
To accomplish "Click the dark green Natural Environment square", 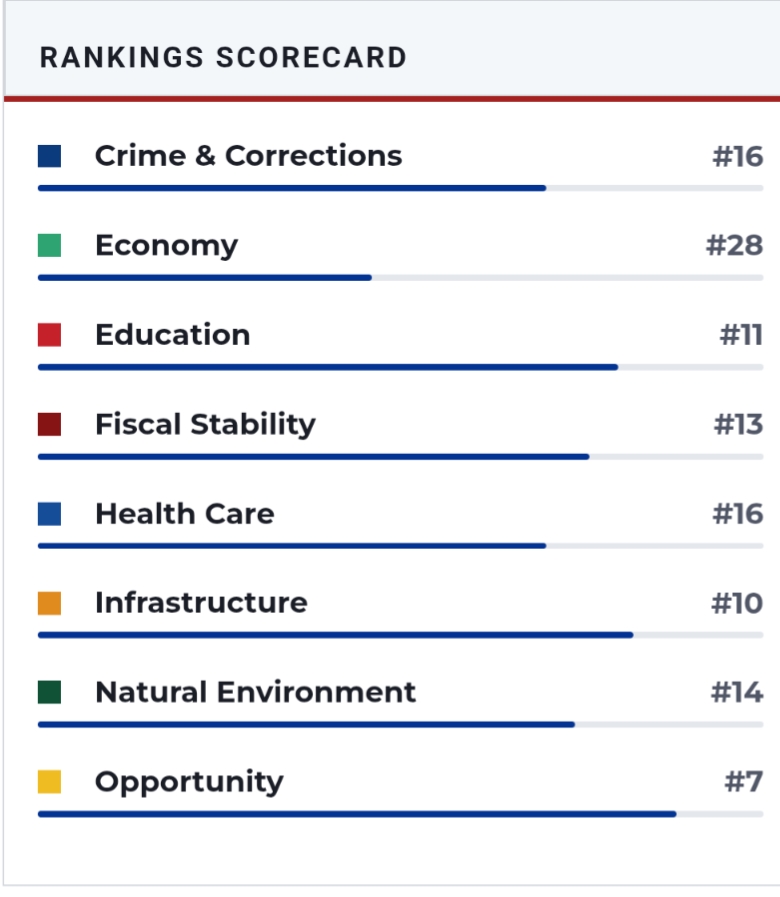I will click(x=49, y=692).
